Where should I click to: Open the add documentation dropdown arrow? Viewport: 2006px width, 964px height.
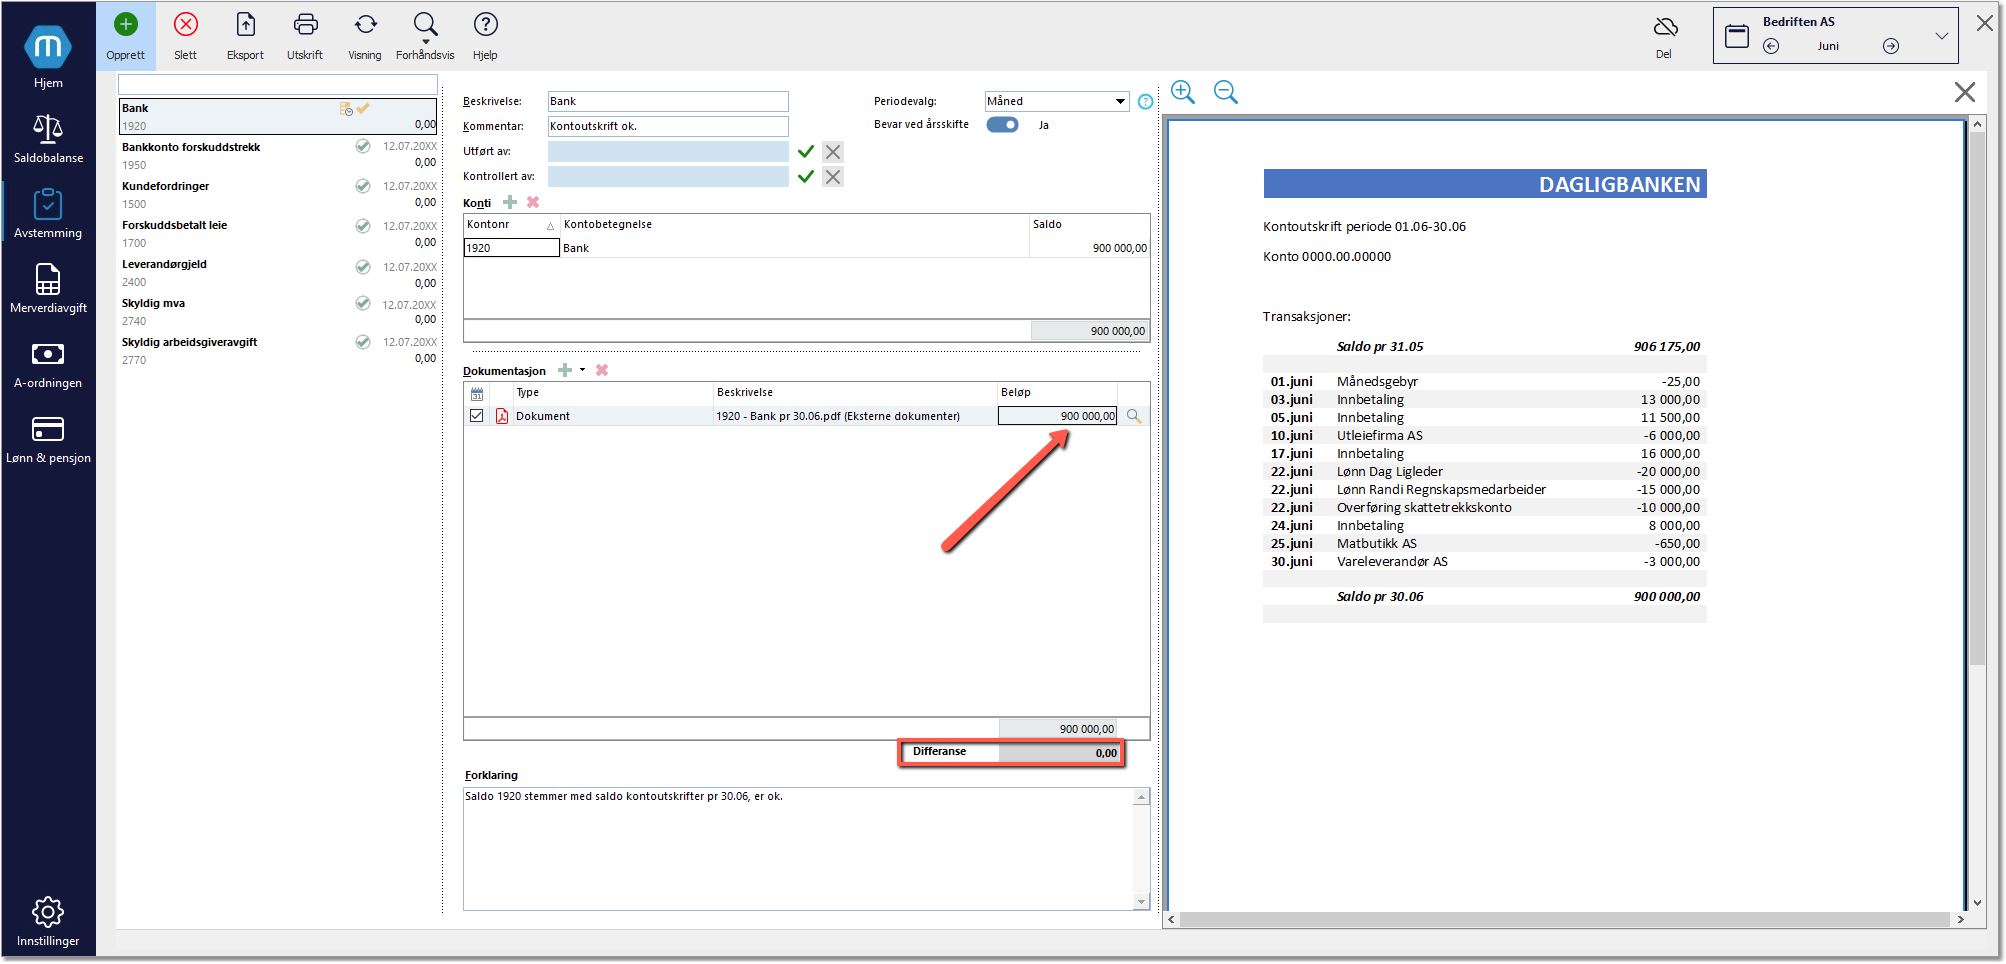[582, 370]
